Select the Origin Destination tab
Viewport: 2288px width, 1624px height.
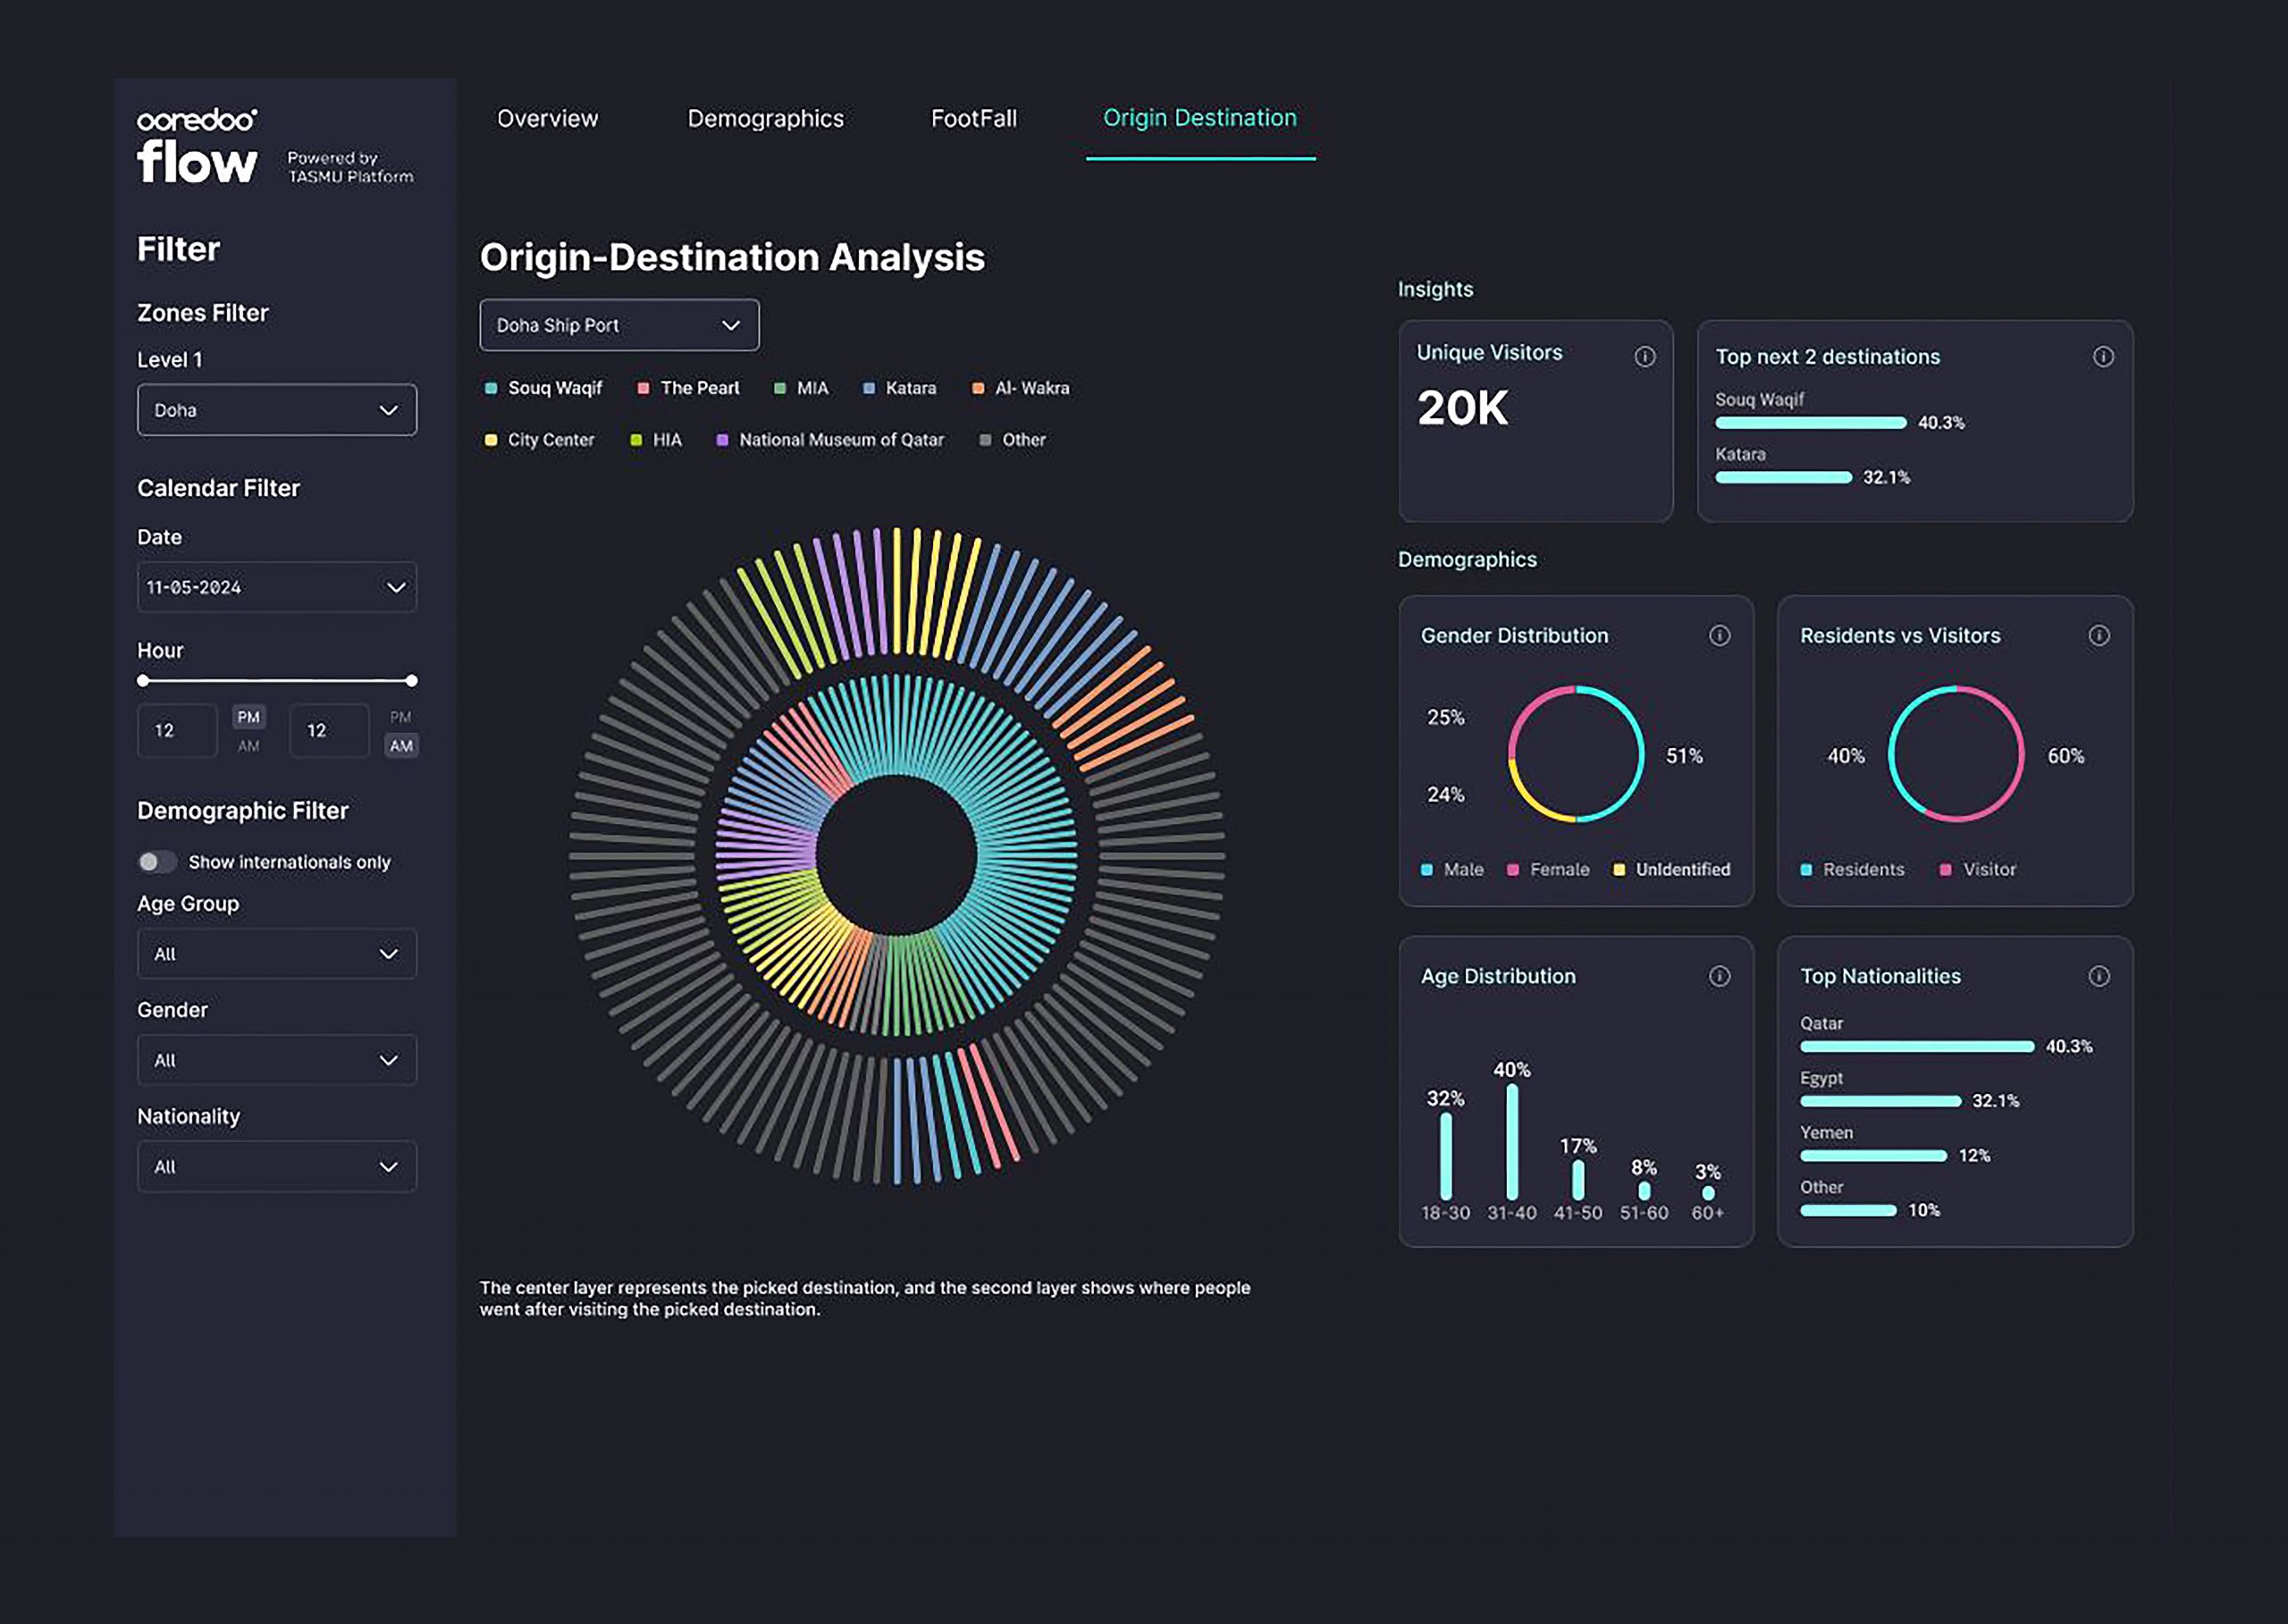click(1199, 118)
